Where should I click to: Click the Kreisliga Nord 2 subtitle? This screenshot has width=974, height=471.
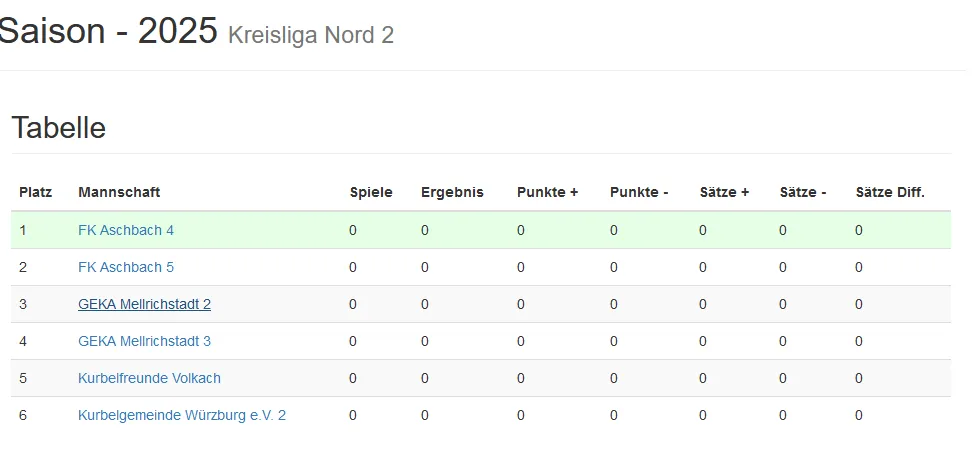pyautogui.click(x=311, y=36)
